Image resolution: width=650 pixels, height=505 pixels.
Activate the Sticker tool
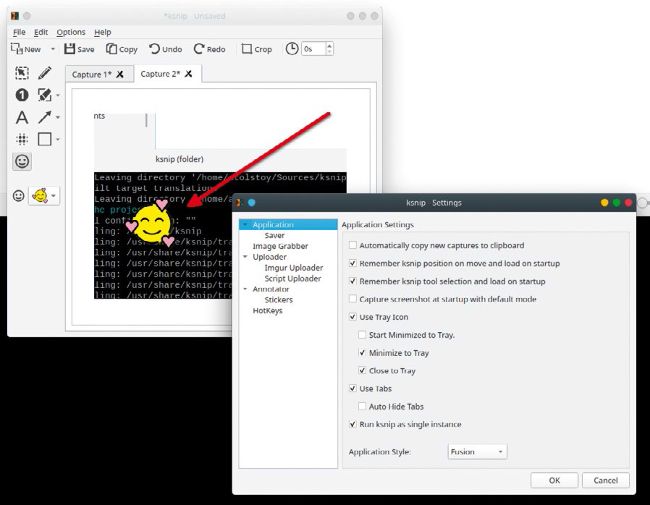[22, 161]
